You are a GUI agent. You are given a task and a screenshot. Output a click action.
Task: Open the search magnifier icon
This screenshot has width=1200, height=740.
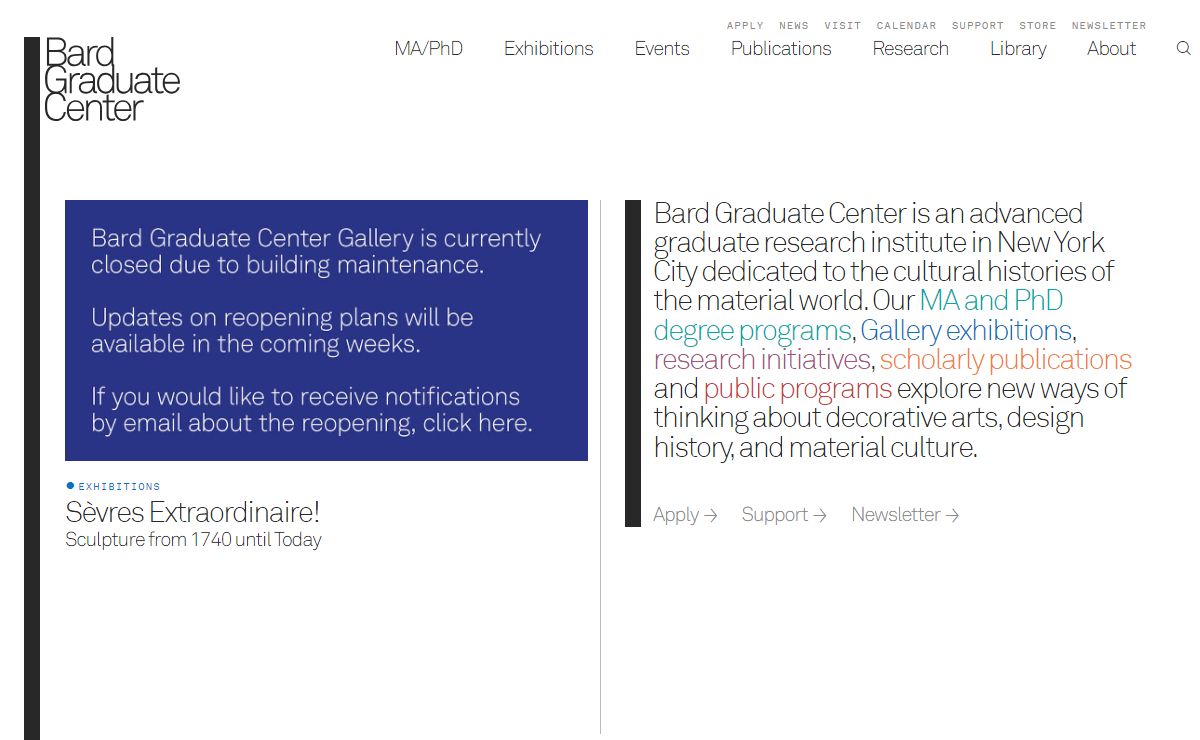pos(1183,48)
